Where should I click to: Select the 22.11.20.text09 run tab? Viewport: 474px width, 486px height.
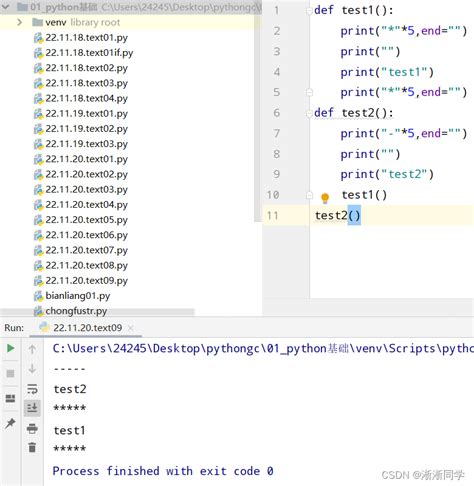(87, 328)
